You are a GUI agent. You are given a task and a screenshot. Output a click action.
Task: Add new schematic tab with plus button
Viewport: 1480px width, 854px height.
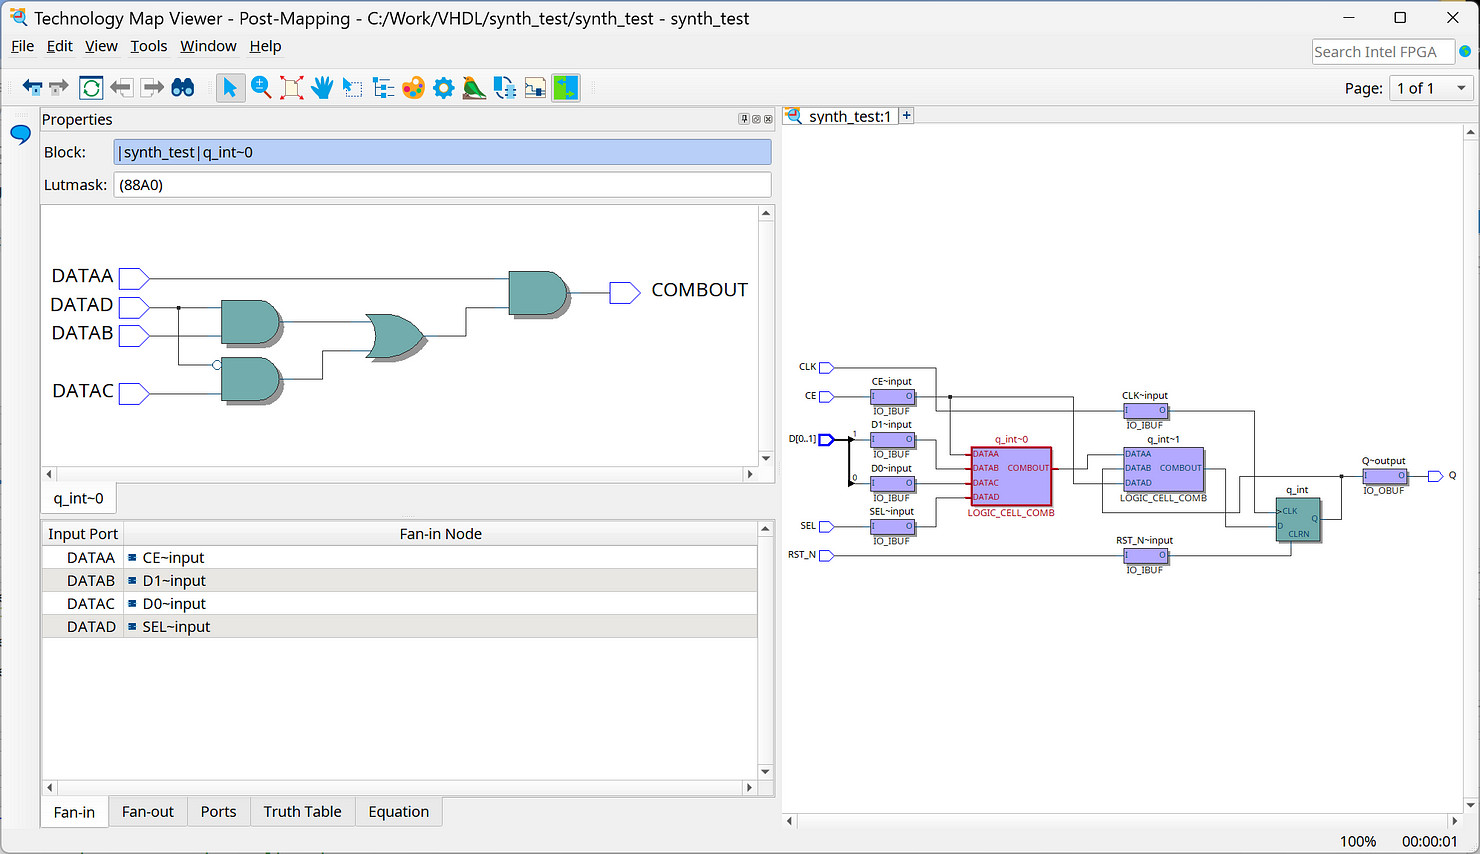pos(907,116)
